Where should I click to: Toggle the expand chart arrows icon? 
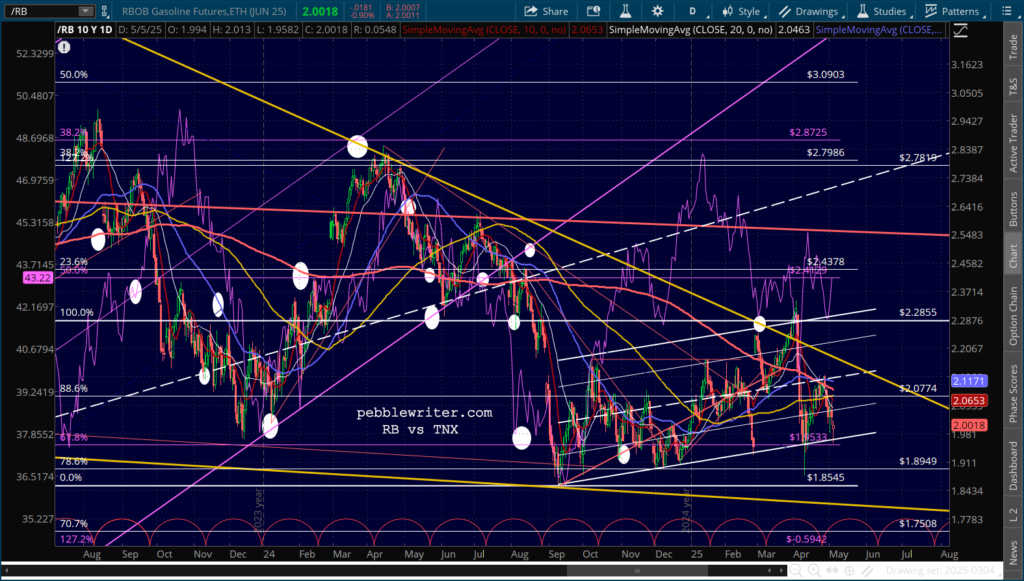(832, 571)
